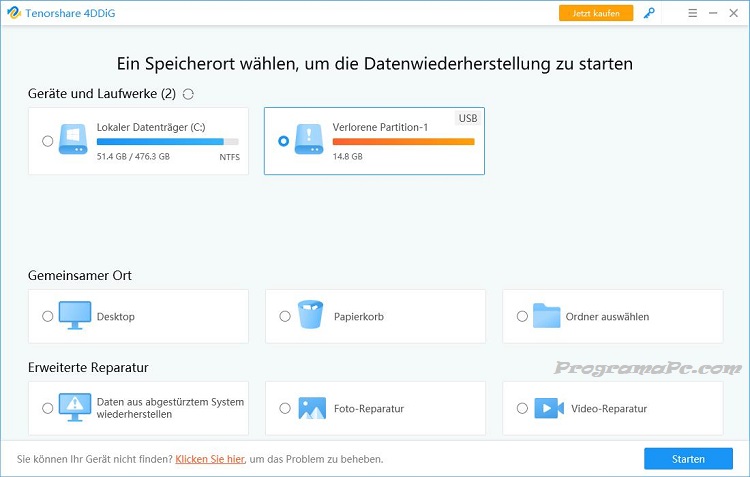Open the 'Klicken Sie hier' link

click(x=209, y=459)
